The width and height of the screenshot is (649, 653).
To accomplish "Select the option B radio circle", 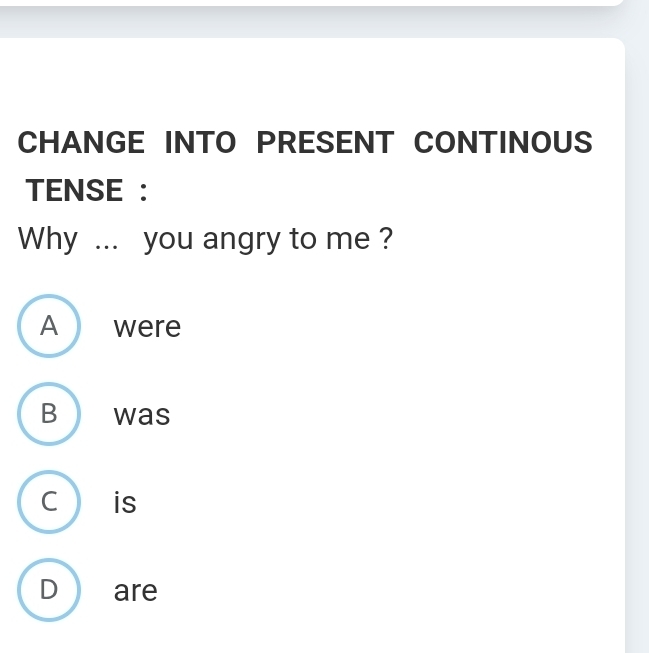I will (49, 414).
